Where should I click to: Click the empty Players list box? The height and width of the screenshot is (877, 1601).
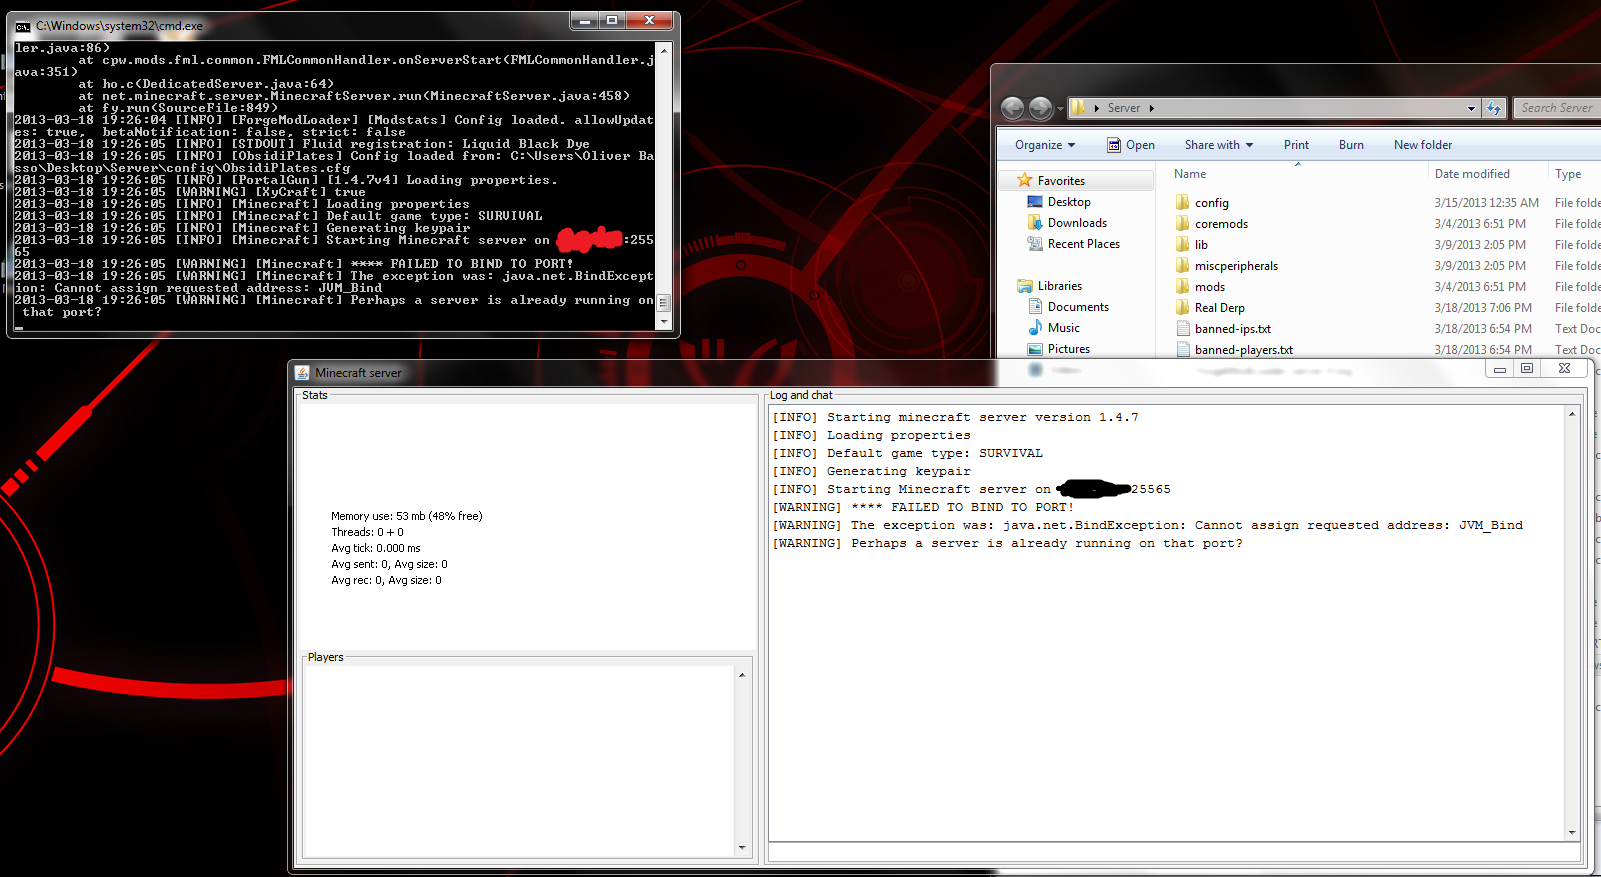519,761
